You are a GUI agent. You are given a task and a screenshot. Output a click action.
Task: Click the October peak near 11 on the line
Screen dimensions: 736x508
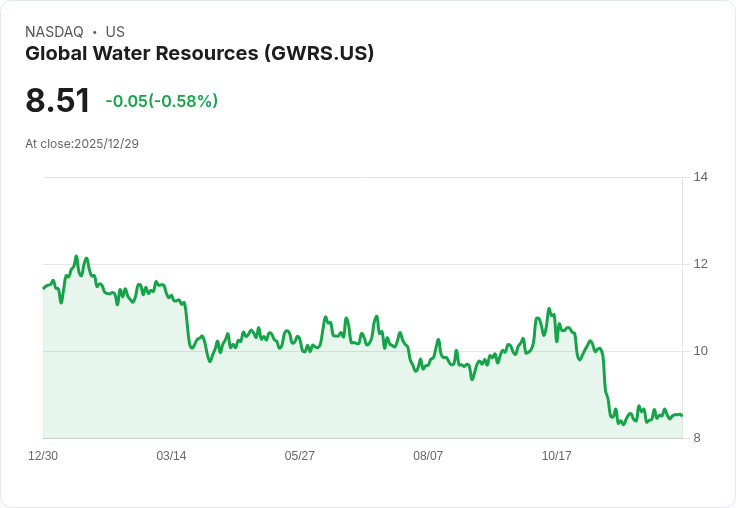point(549,309)
